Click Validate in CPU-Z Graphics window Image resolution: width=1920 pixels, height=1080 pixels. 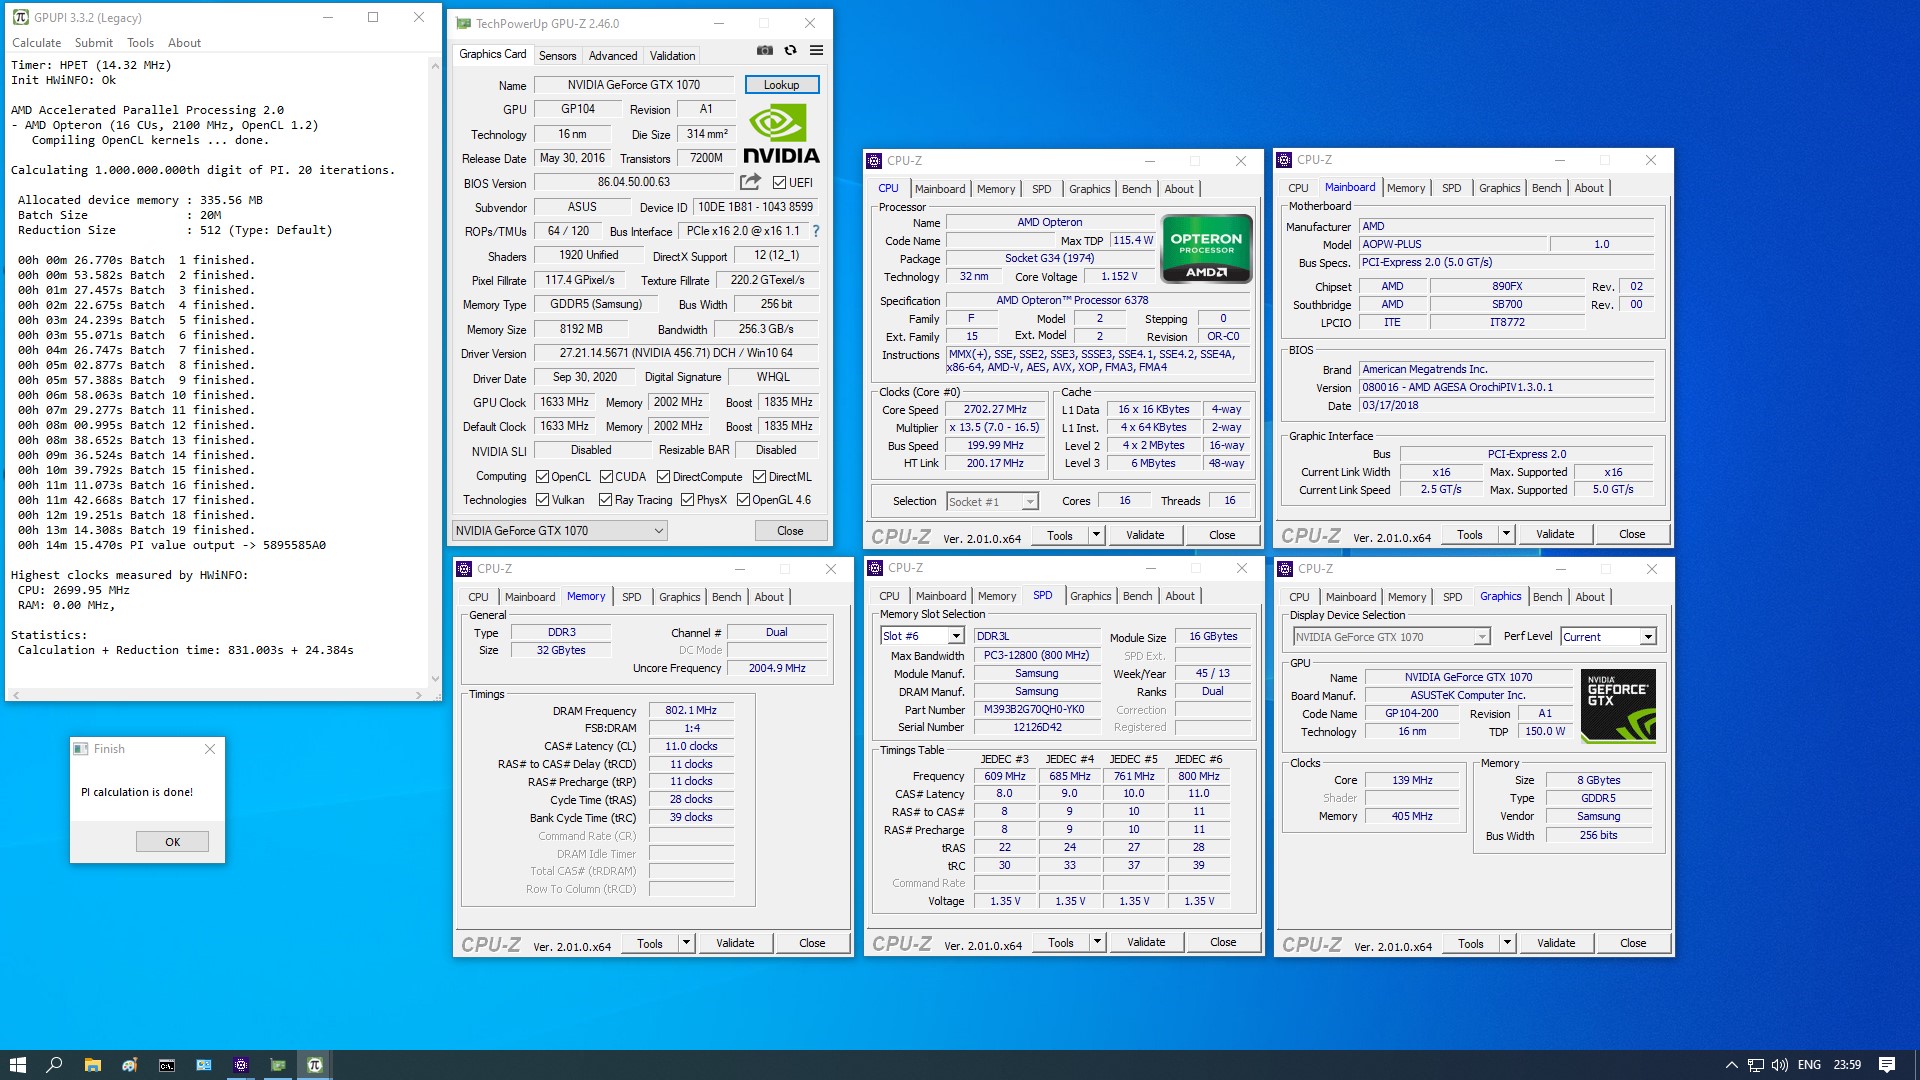coord(1556,943)
